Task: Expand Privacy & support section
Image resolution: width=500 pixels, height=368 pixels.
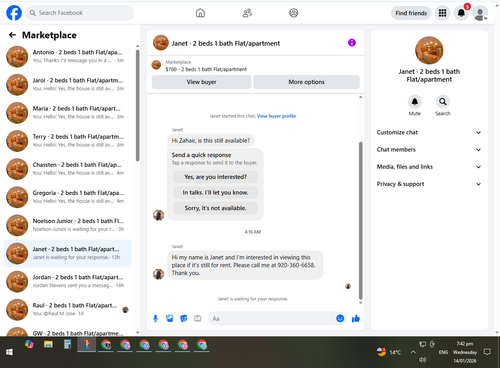Action: (x=429, y=184)
